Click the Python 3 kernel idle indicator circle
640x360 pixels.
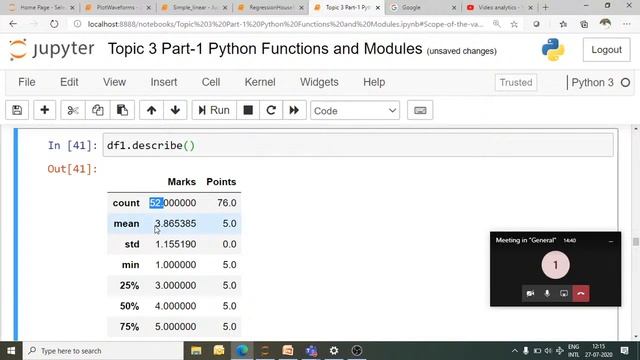625,83
